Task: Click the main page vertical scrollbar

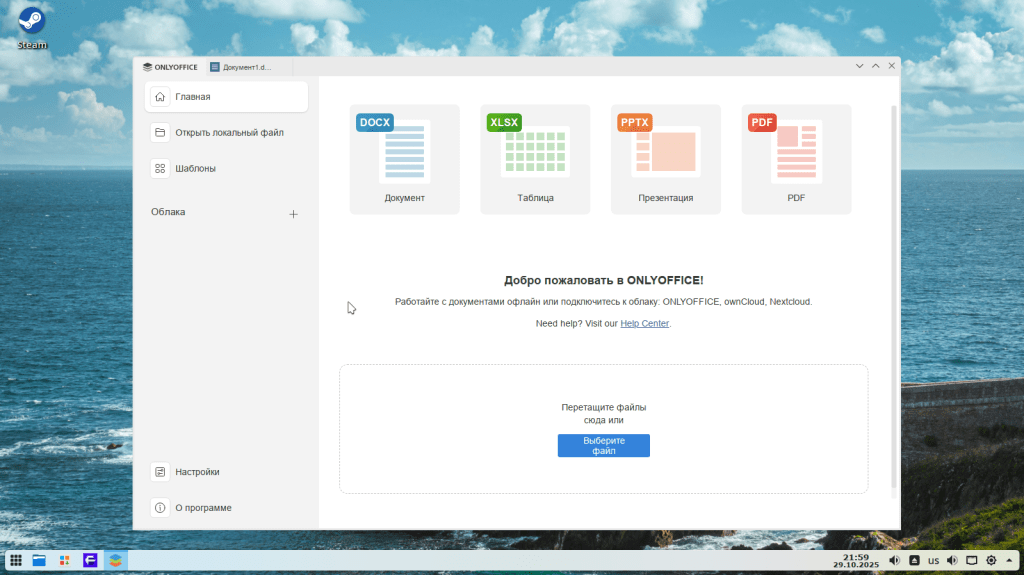Action: pos(893,300)
